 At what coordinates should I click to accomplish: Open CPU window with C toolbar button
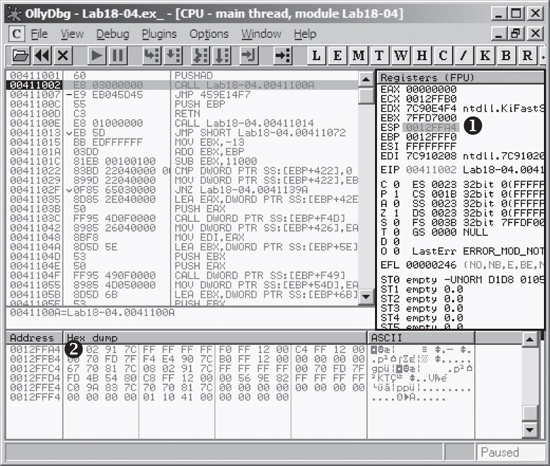pyautogui.click(x=443, y=55)
